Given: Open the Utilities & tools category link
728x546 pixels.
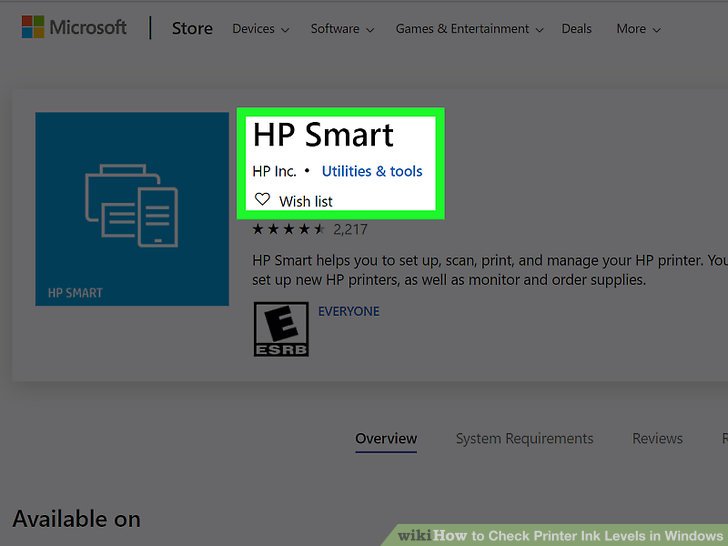Looking at the screenshot, I should coord(372,171).
